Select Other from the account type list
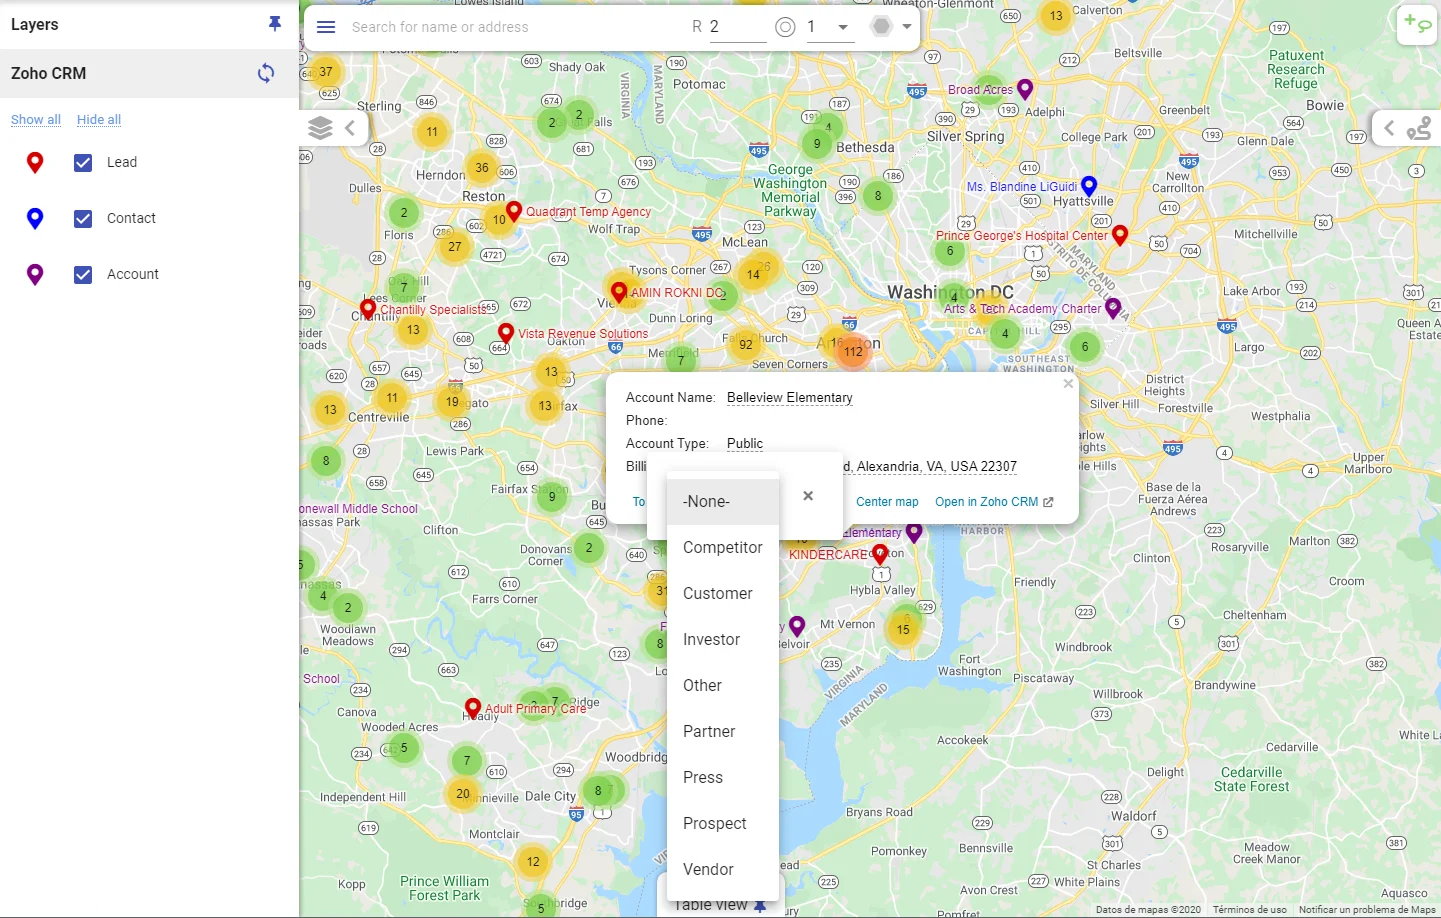Screen dimensions: 1441x918 coord(723,686)
